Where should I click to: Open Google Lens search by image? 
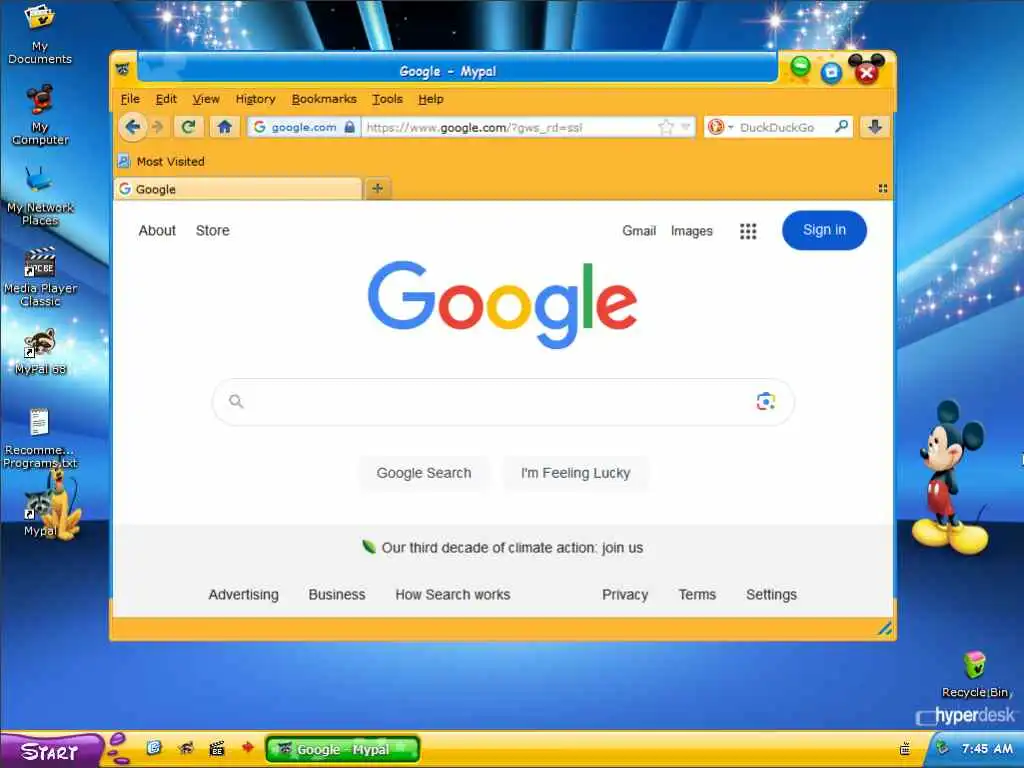point(765,401)
